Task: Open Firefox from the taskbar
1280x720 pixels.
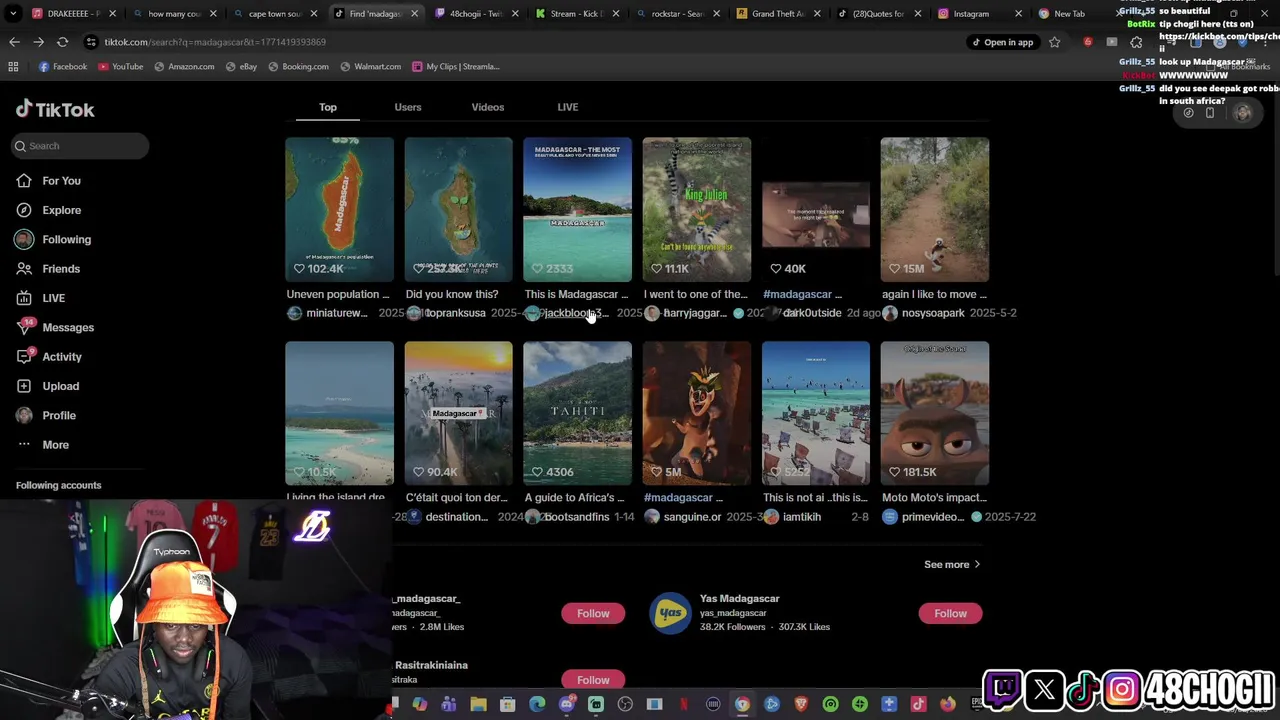Action: coord(948,705)
